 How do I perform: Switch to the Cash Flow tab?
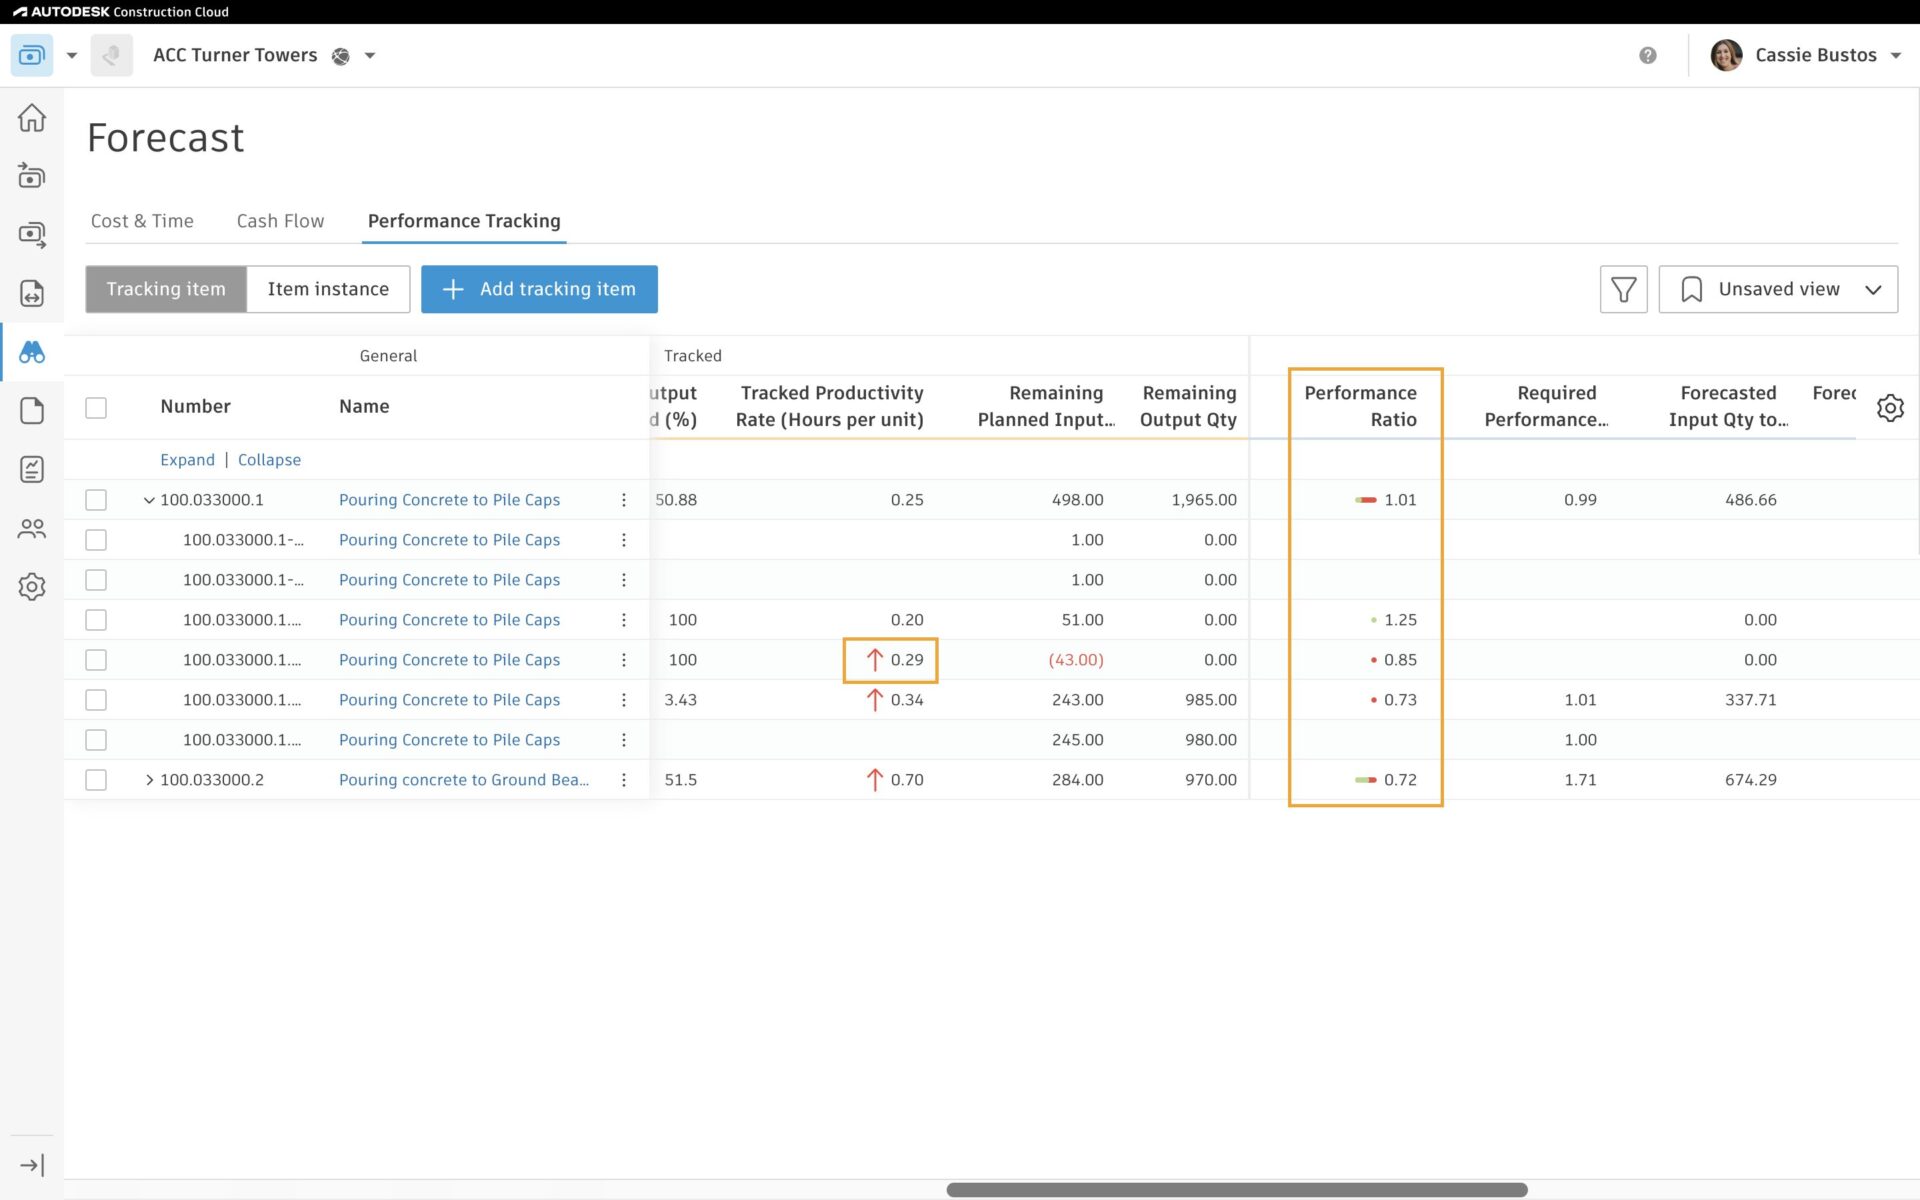(x=280, y=221)
